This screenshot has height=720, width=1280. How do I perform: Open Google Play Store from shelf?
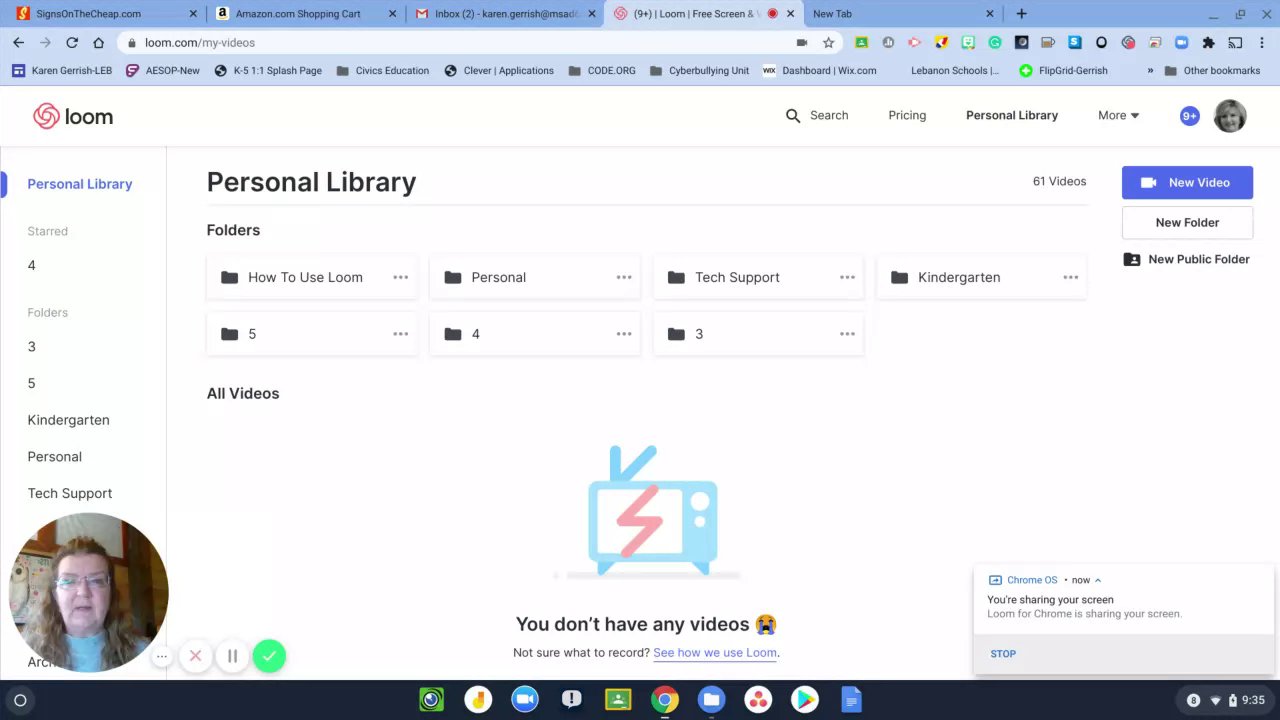click(x=804, y=700)
